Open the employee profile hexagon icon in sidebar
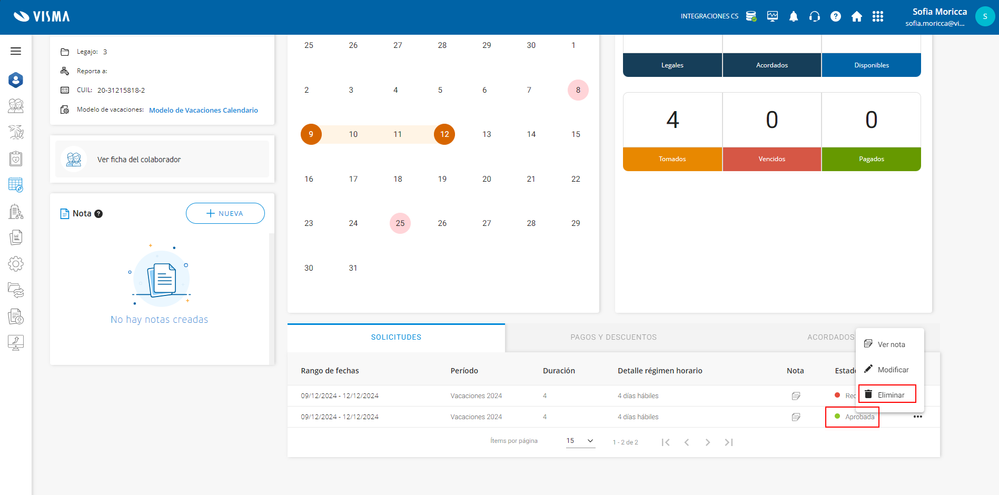999x495 pixels. (x=16, y=80)
